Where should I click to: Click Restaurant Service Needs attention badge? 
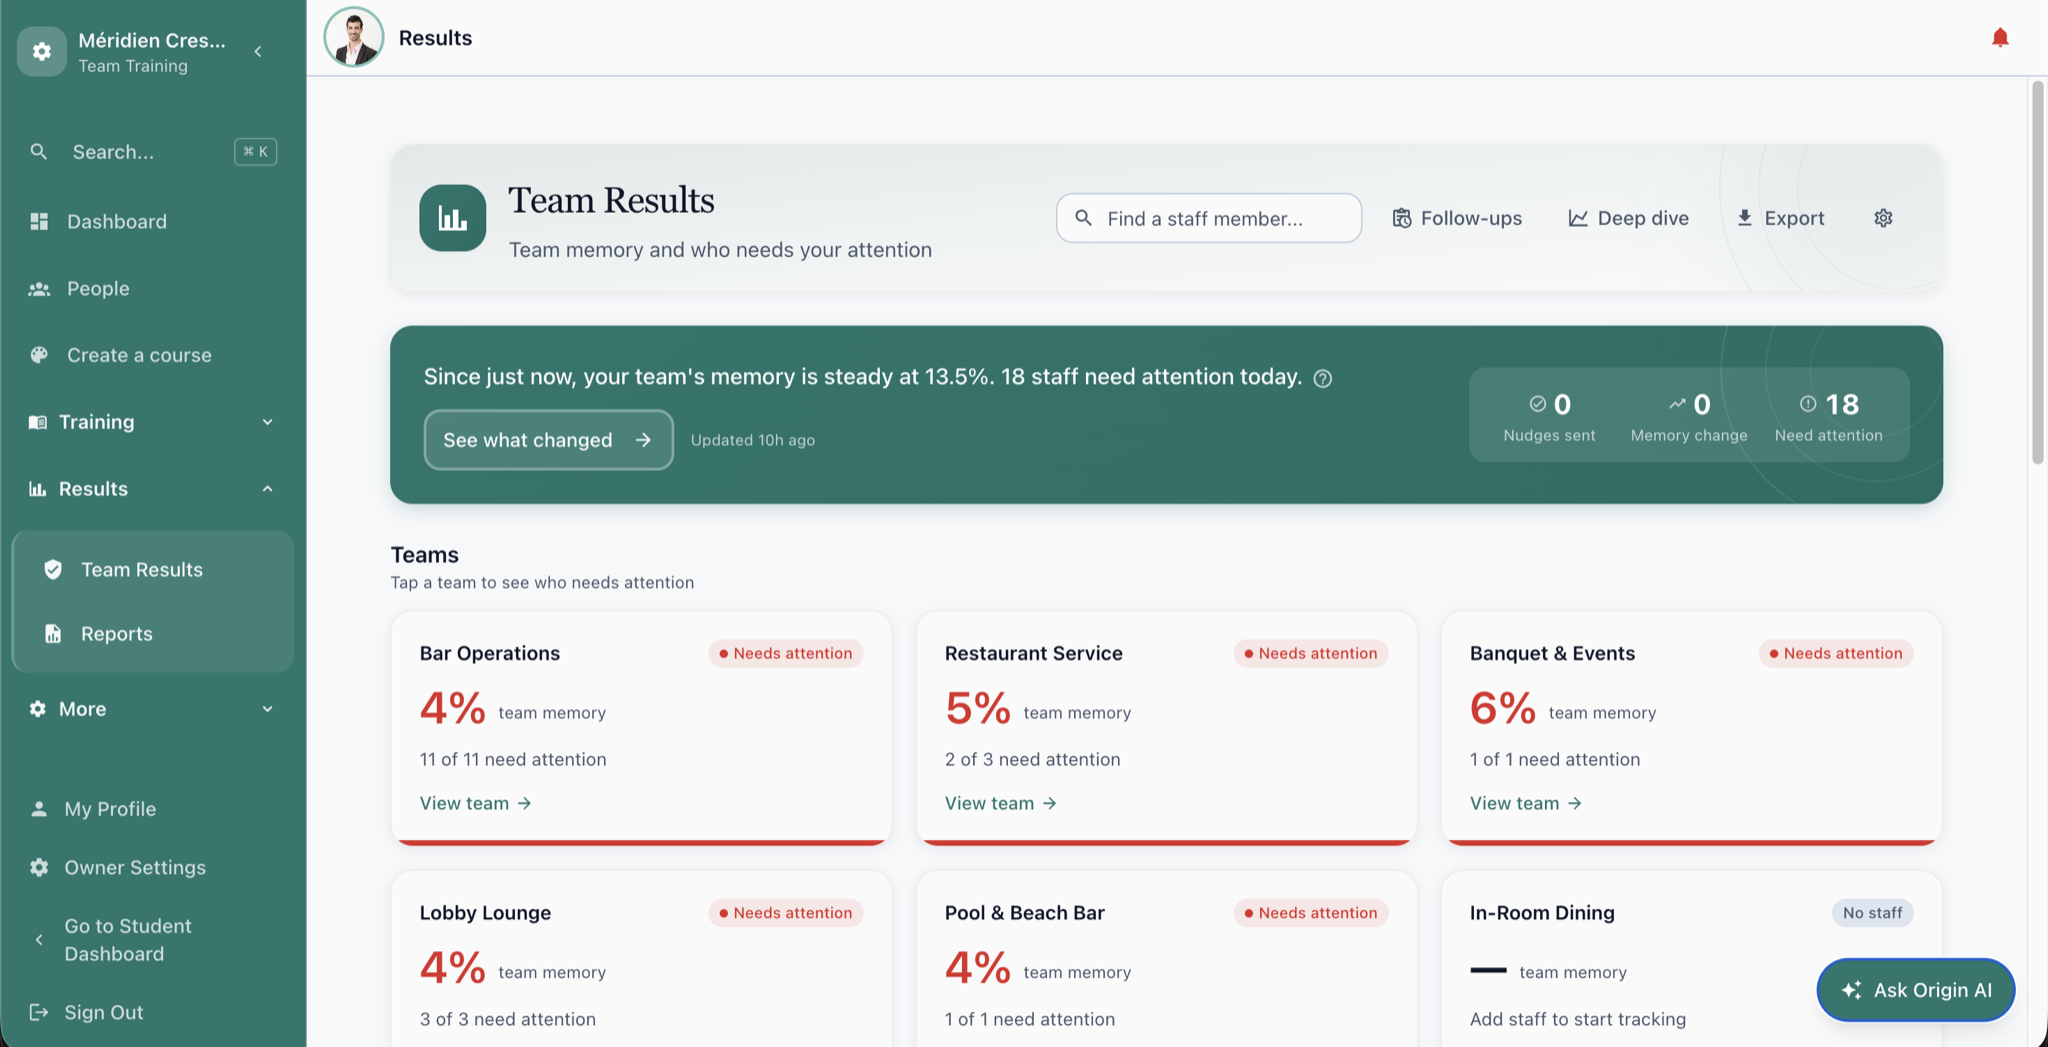click(x=1311, y=653)
